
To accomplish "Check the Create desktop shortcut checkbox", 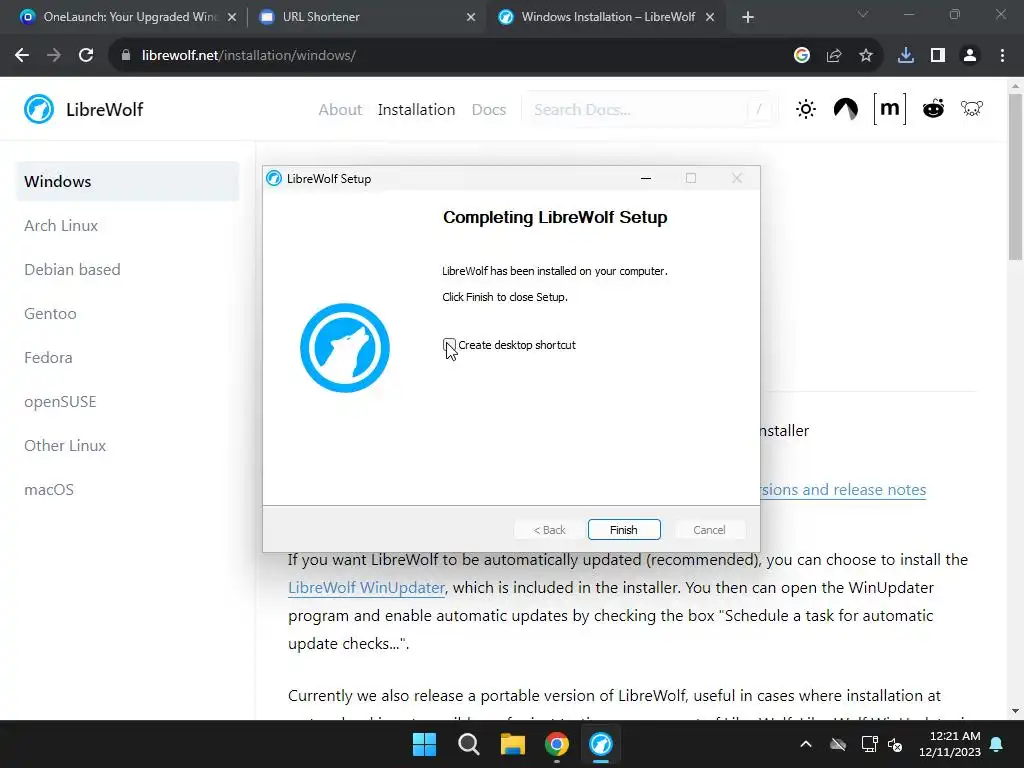I will point(449,345).
